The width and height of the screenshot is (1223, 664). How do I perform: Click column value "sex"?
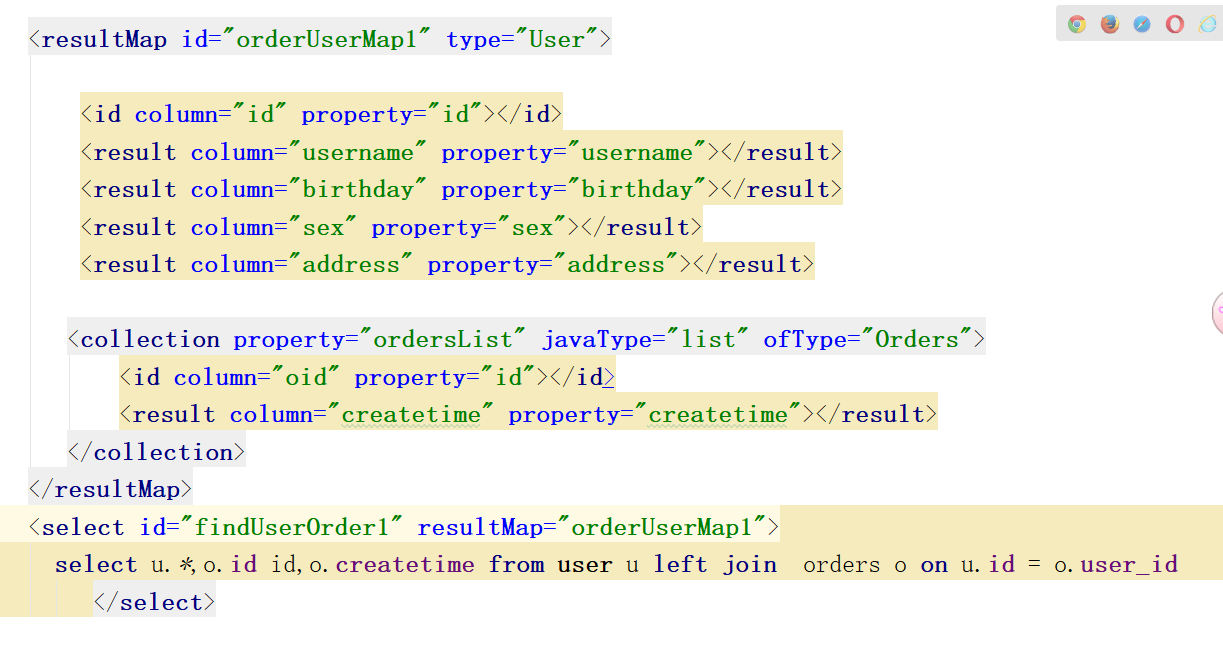click(x=323, y=227)
